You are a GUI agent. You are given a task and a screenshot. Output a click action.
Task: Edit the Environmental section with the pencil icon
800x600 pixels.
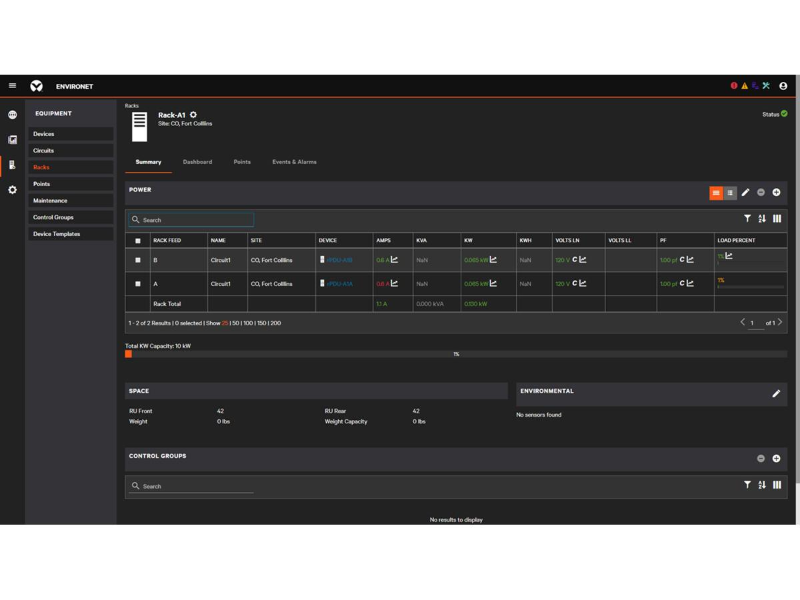tap(776, 393)
